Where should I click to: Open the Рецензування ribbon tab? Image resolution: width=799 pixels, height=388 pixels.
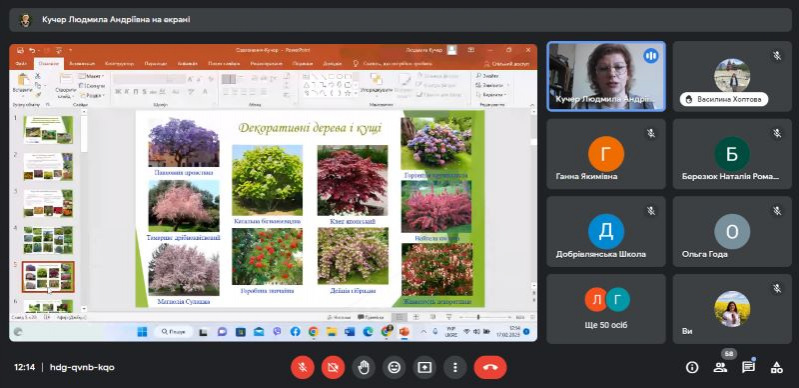click(266, 64)
